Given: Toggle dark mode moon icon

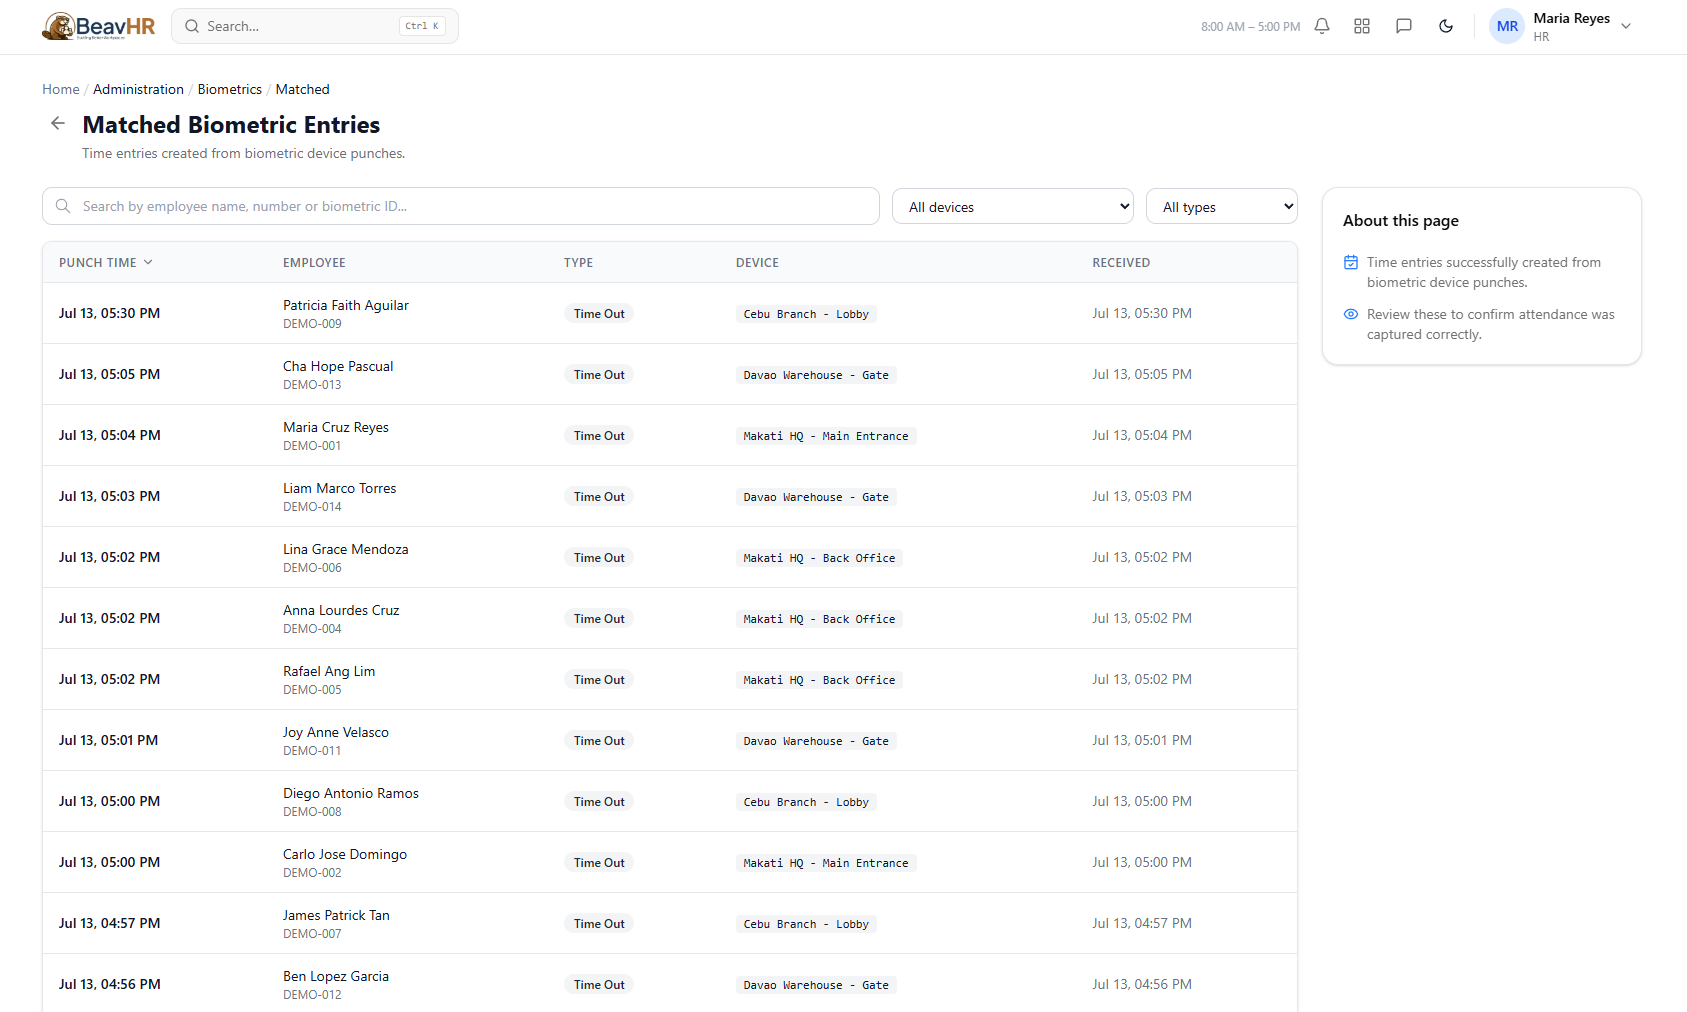Looking at the screenshot, I should click(1446, 26).
